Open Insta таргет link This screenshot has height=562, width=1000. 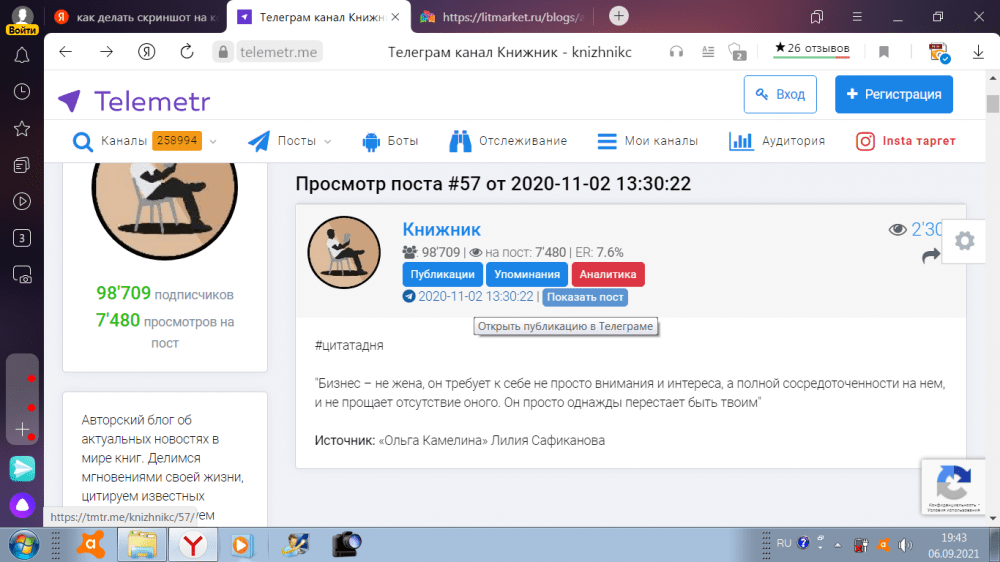tap(906, 141)
